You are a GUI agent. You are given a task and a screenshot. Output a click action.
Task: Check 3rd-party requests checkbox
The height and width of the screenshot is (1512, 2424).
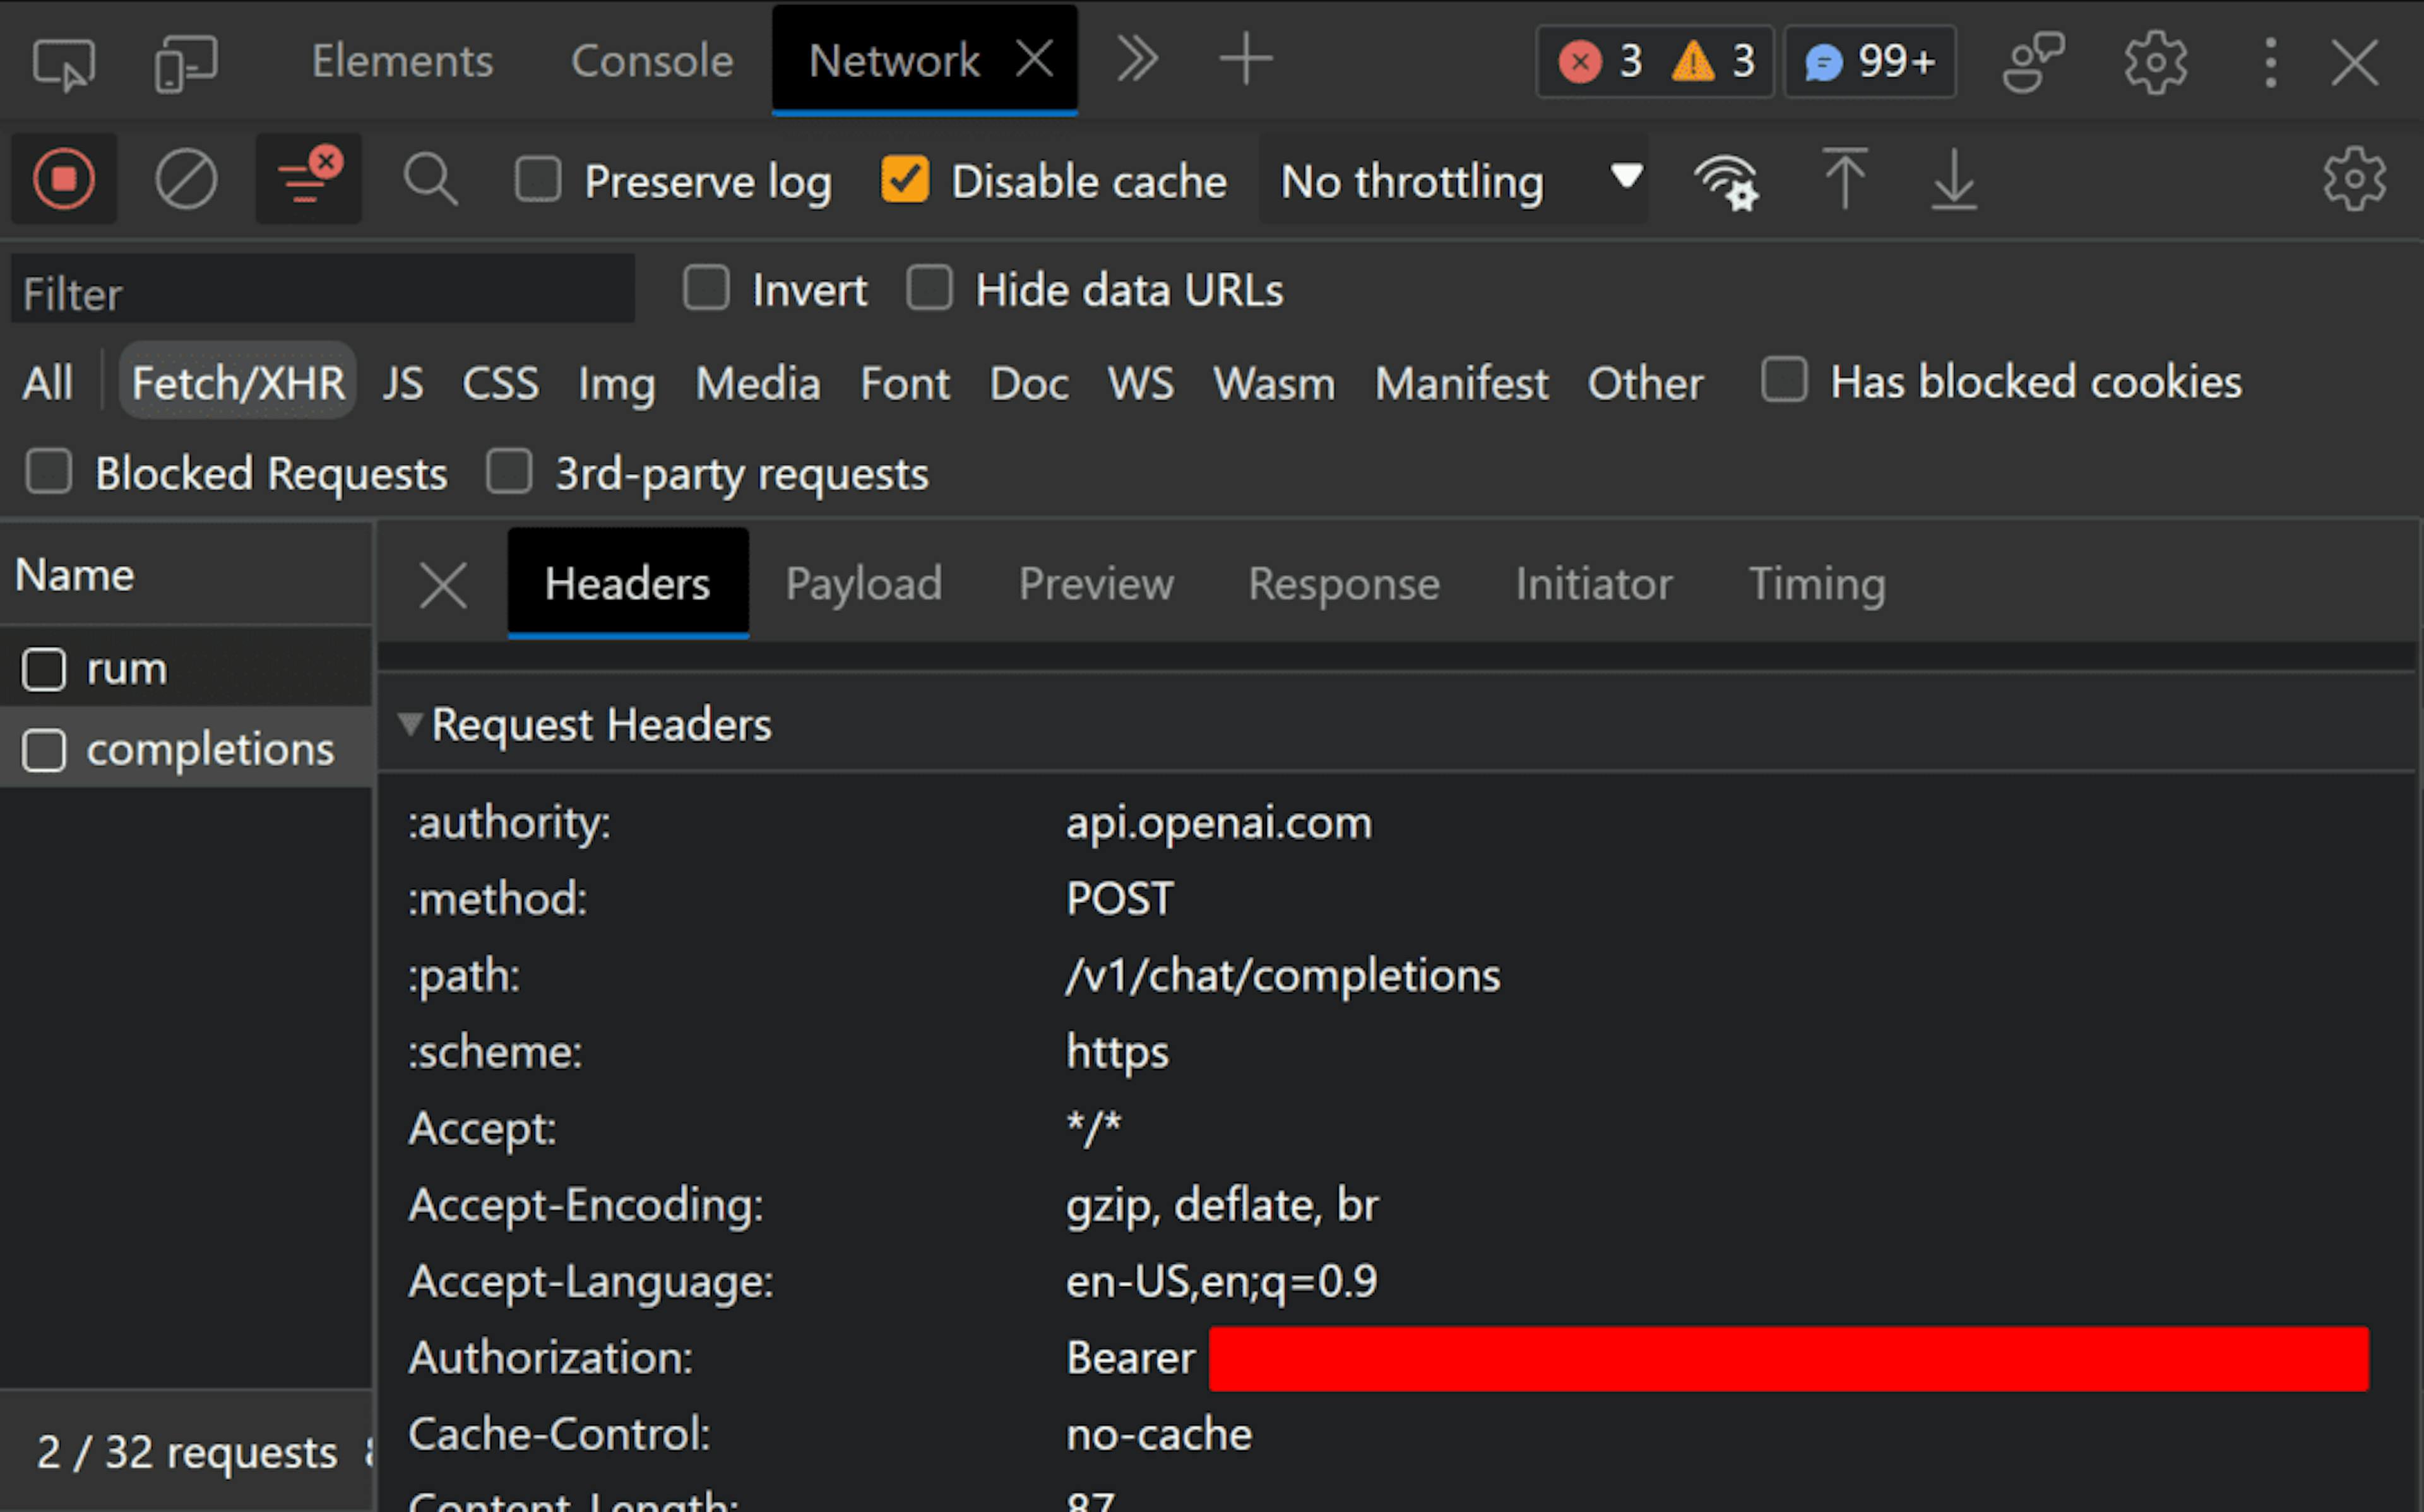pyautogui.click(x=509, y=472)
